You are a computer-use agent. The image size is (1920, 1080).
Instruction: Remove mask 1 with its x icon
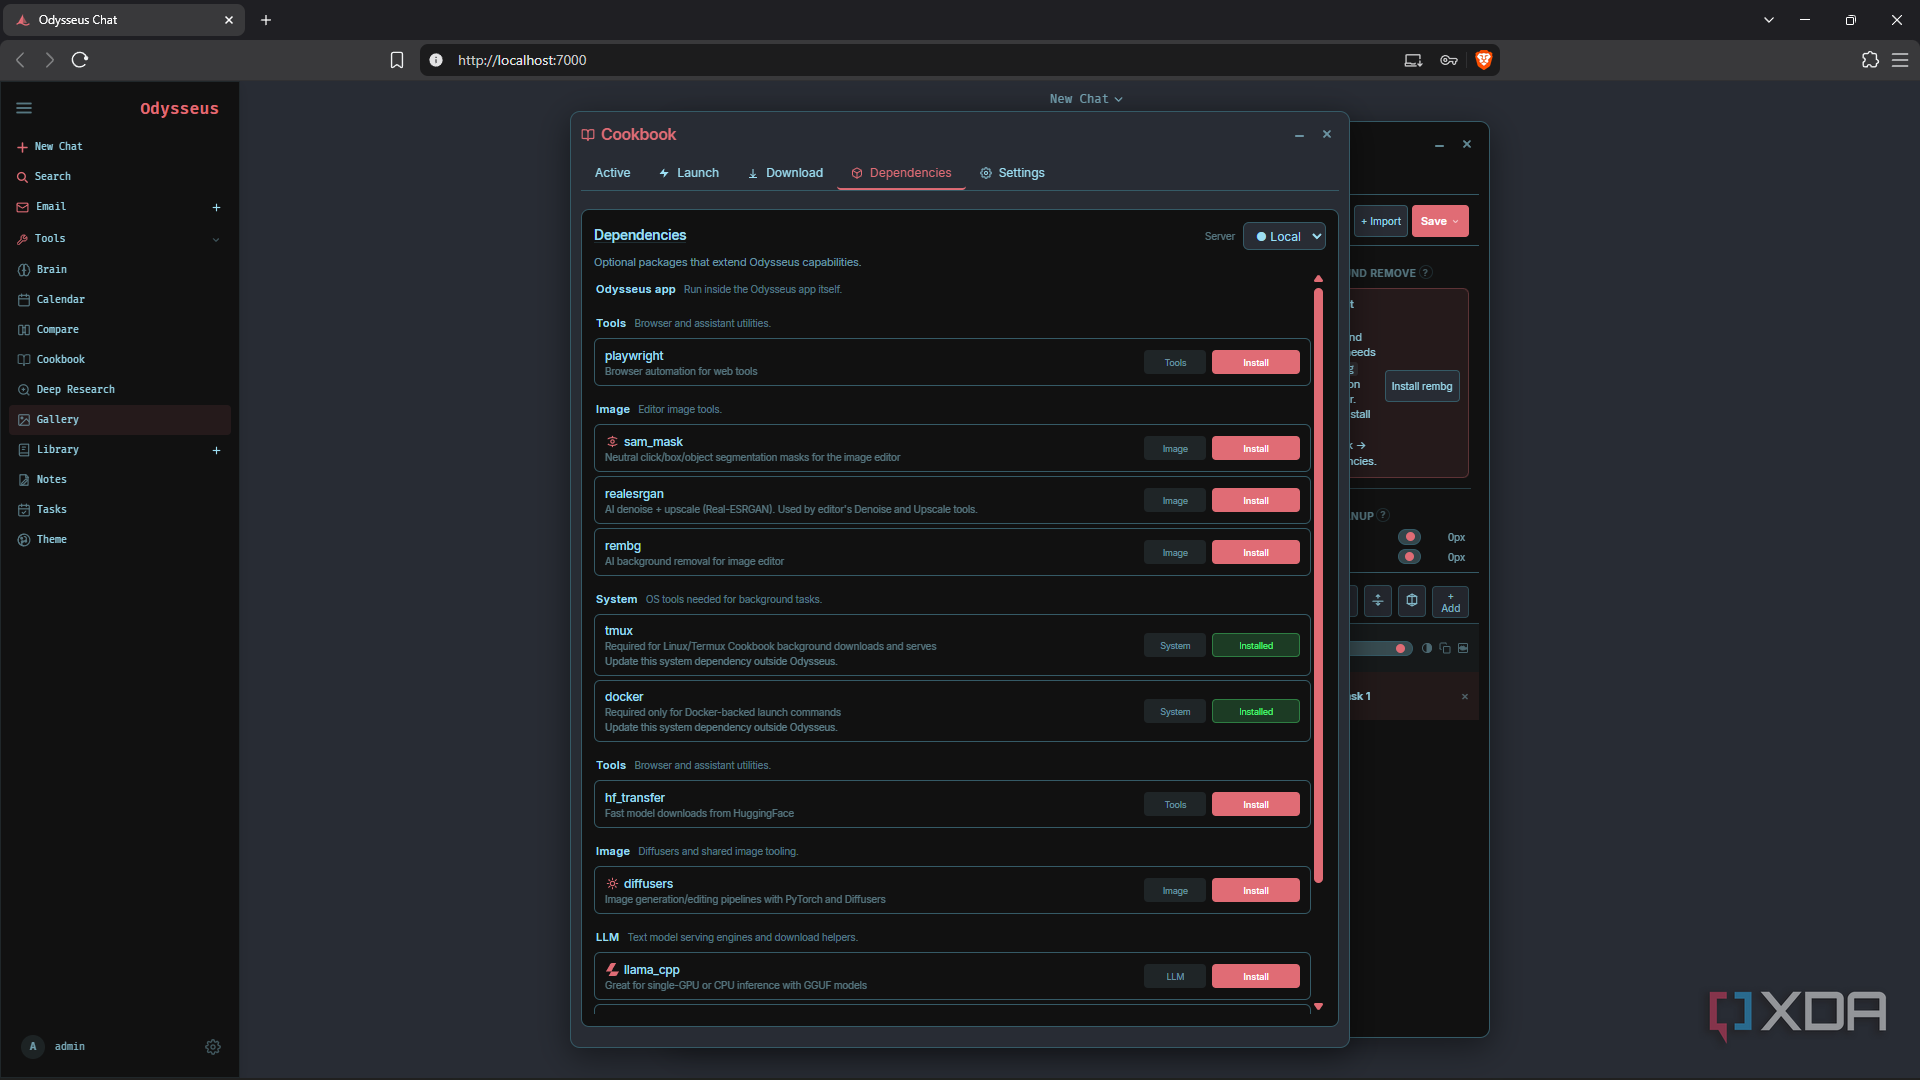point(1465,697)
